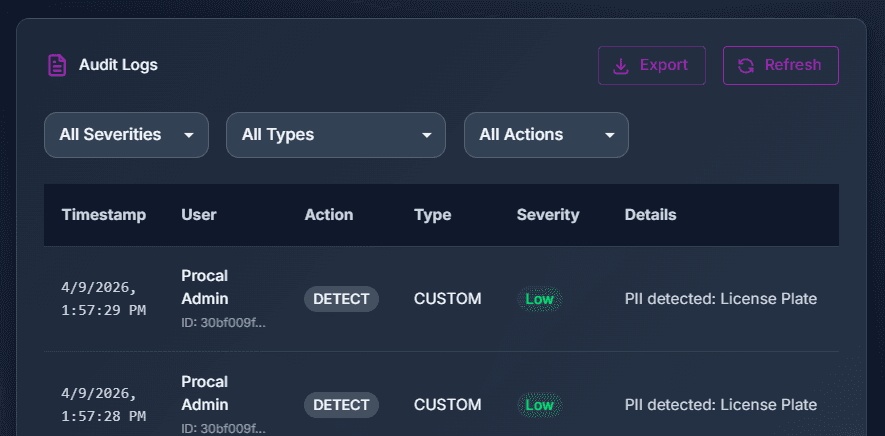Click the Audit Logs document icon
The width and height of the screenshot is (885, 436).
tap(57, 65)
